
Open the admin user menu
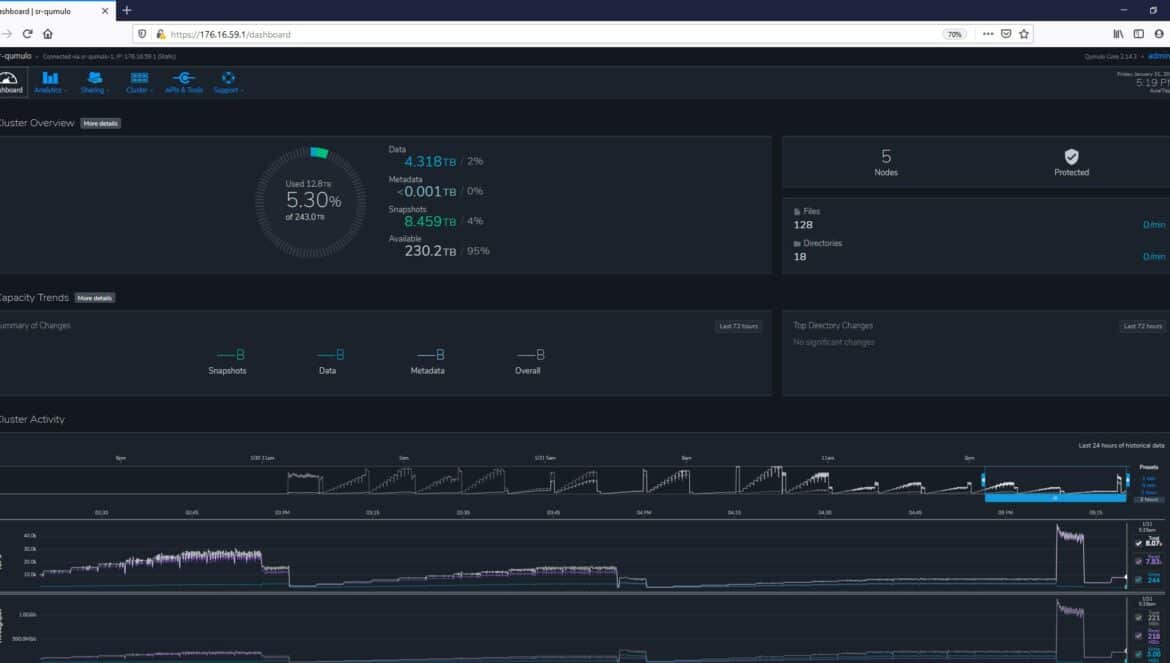(x=1159, y=56)
